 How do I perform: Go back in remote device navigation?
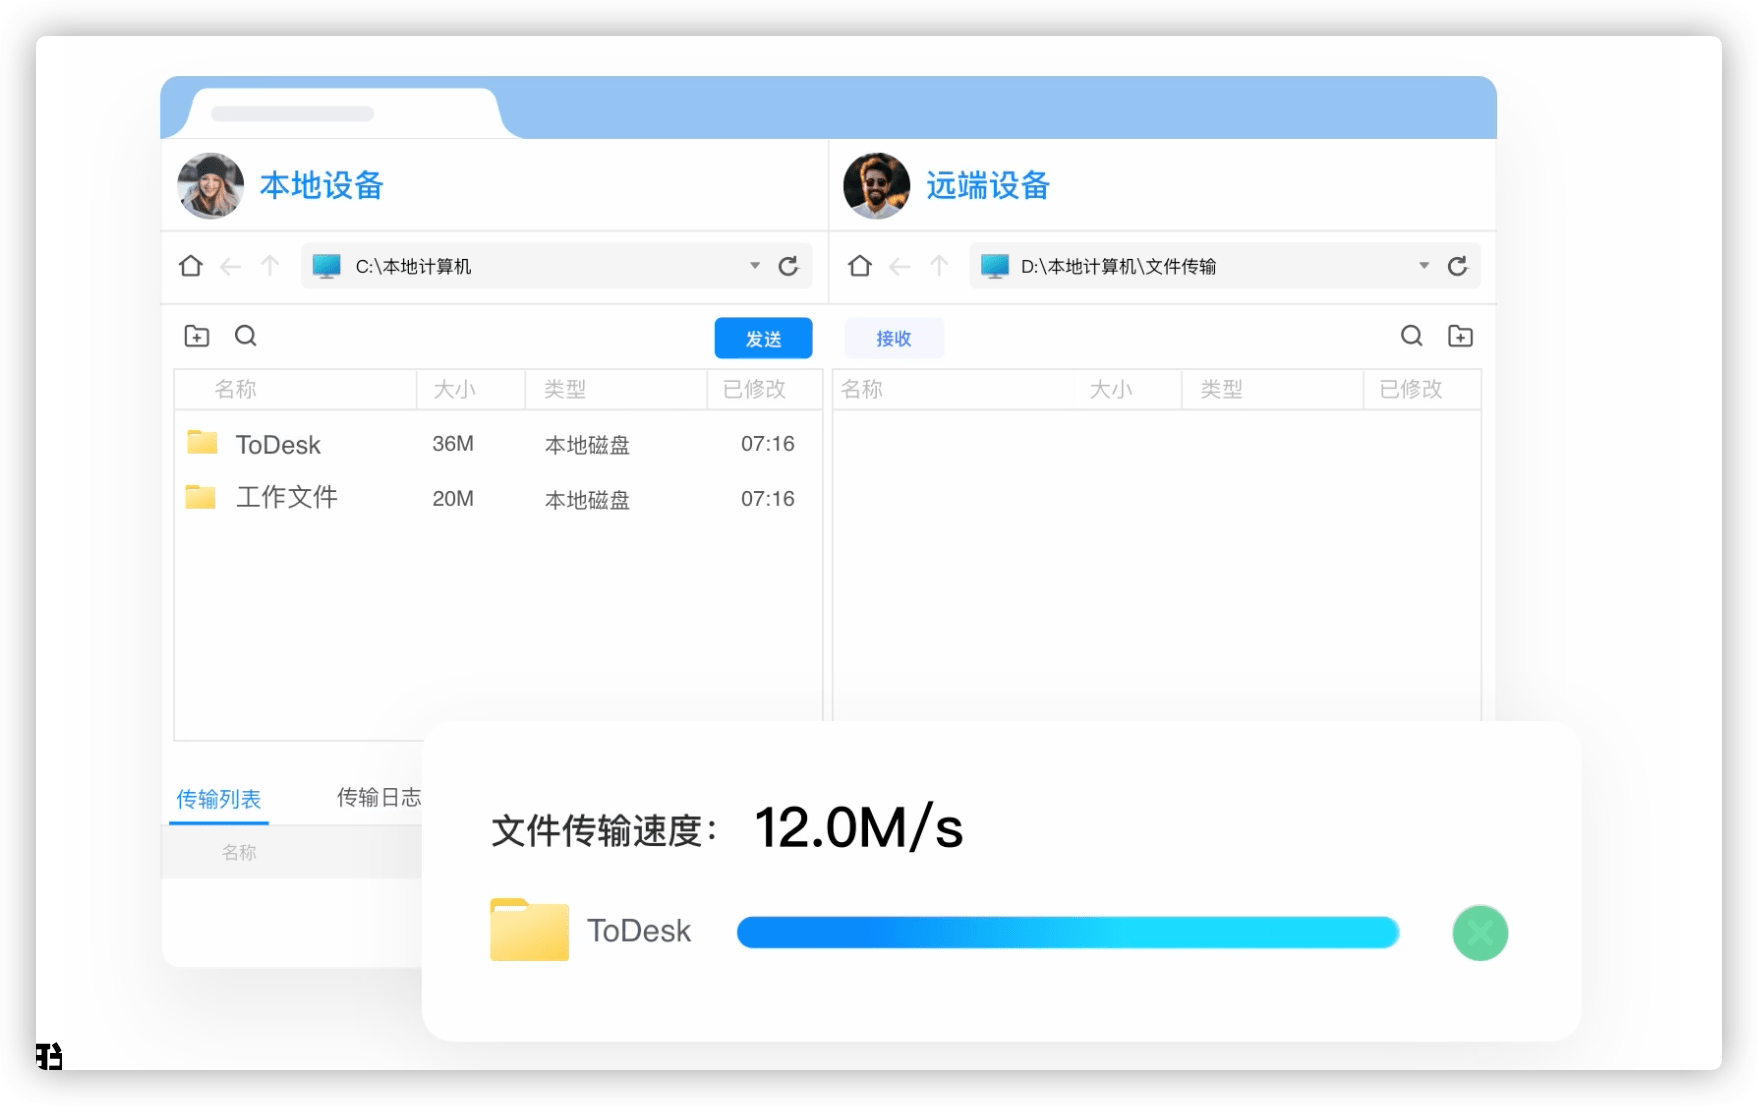[900, 266]
